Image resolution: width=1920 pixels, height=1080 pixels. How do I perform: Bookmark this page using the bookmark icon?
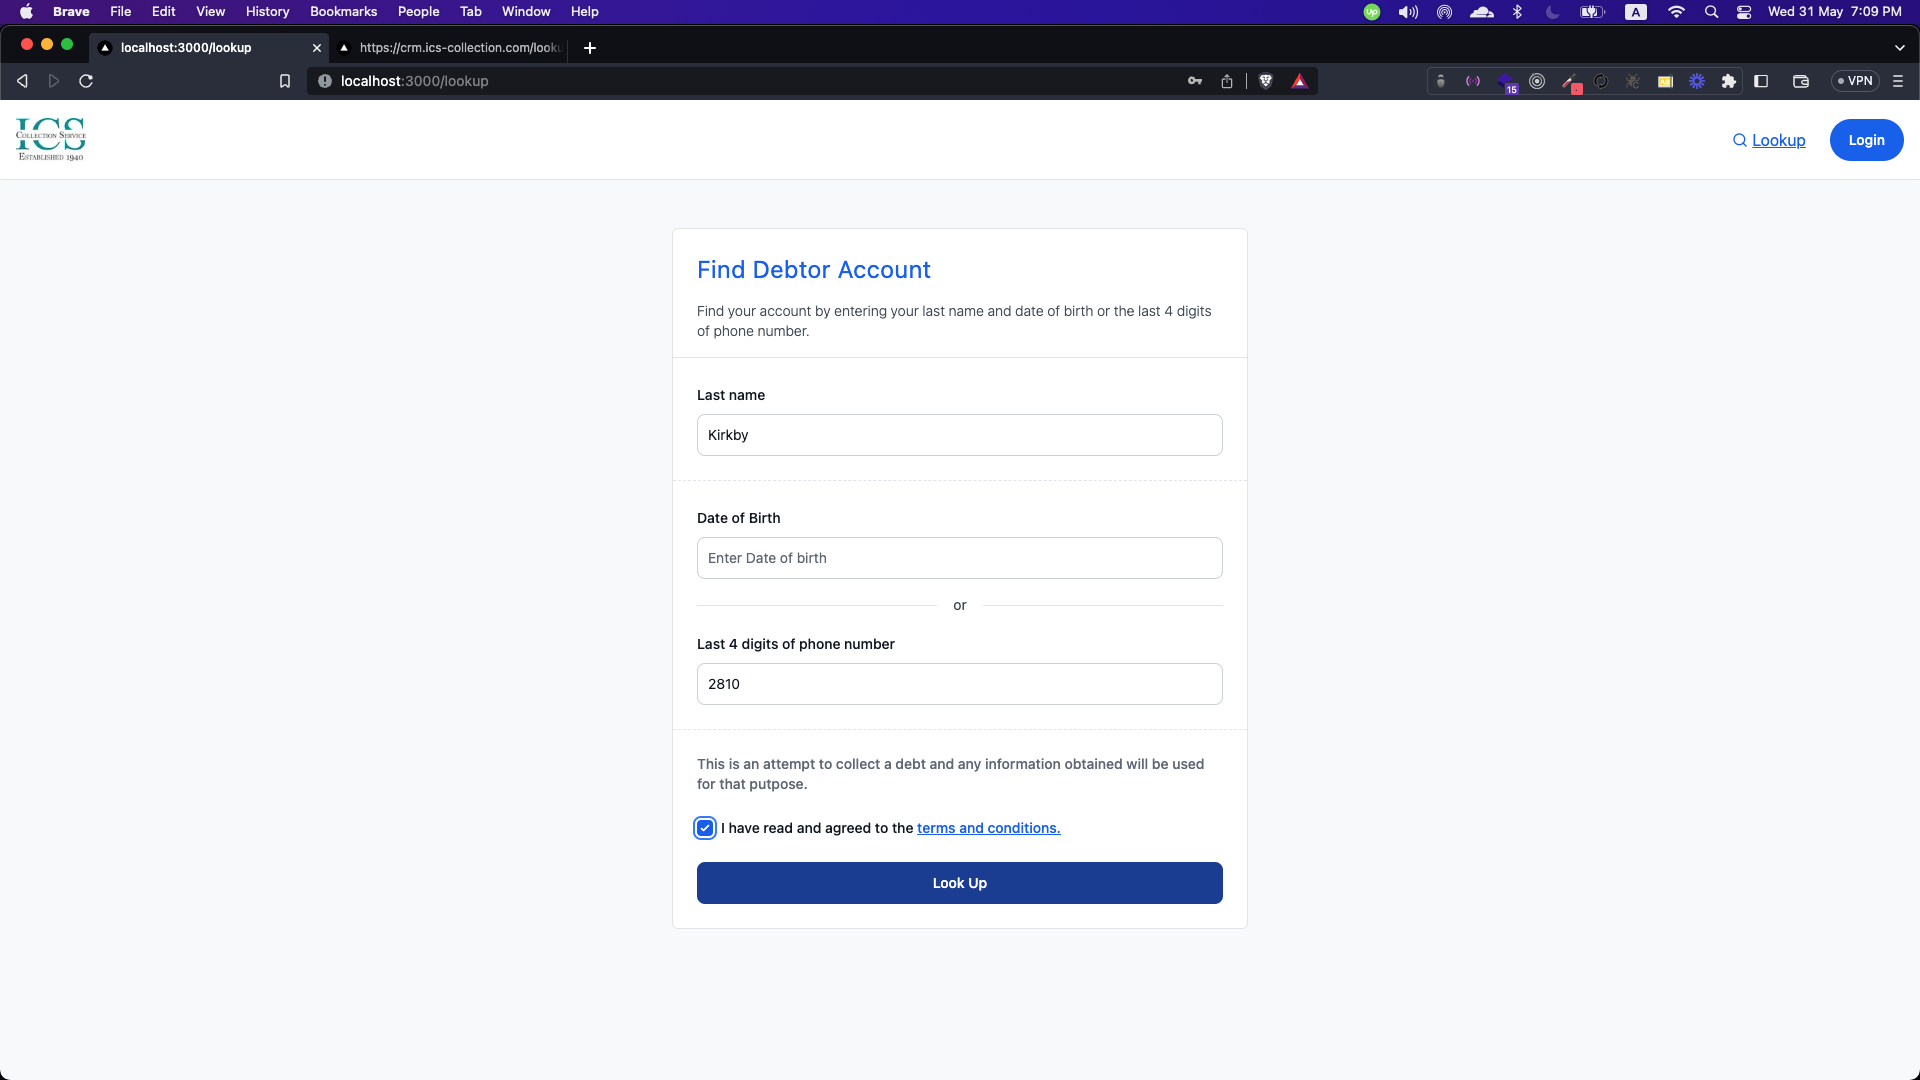[x=285, y=81]
